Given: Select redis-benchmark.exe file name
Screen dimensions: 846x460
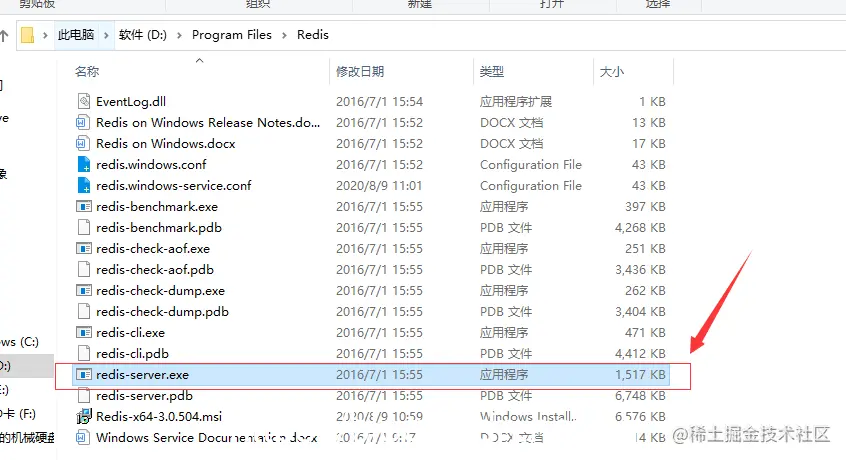Looking at the screenshot, I should coord(157,207).
